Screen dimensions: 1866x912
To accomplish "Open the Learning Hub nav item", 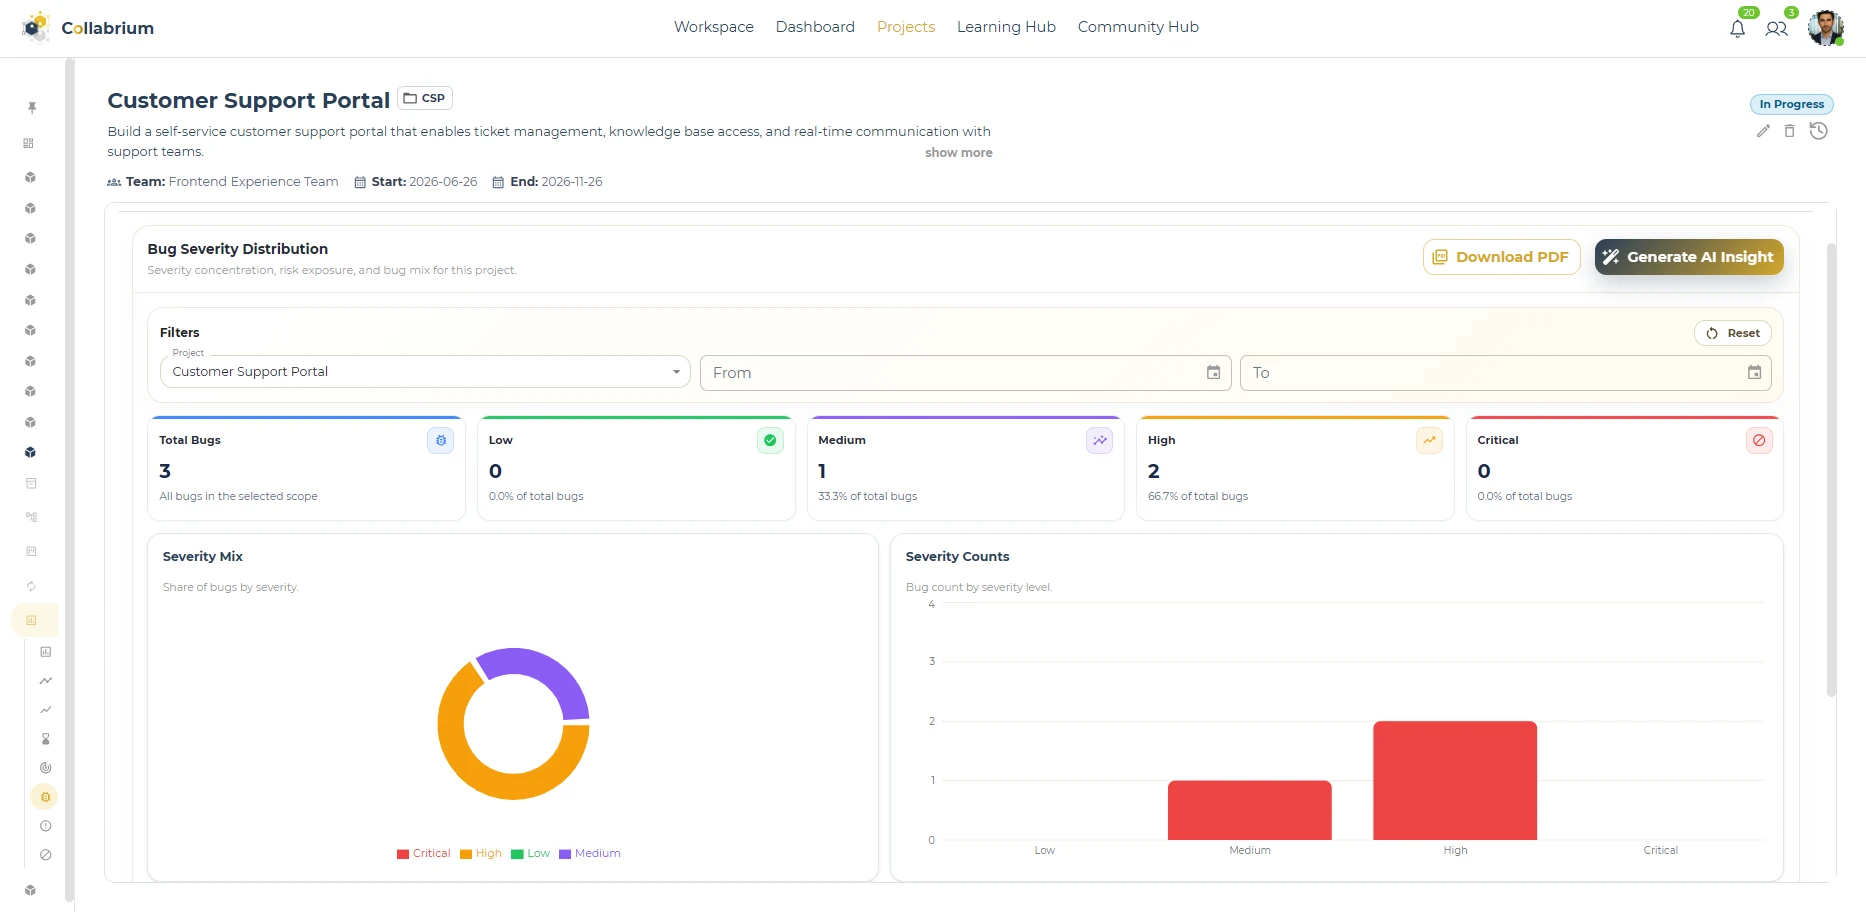I will (1006, 27).
